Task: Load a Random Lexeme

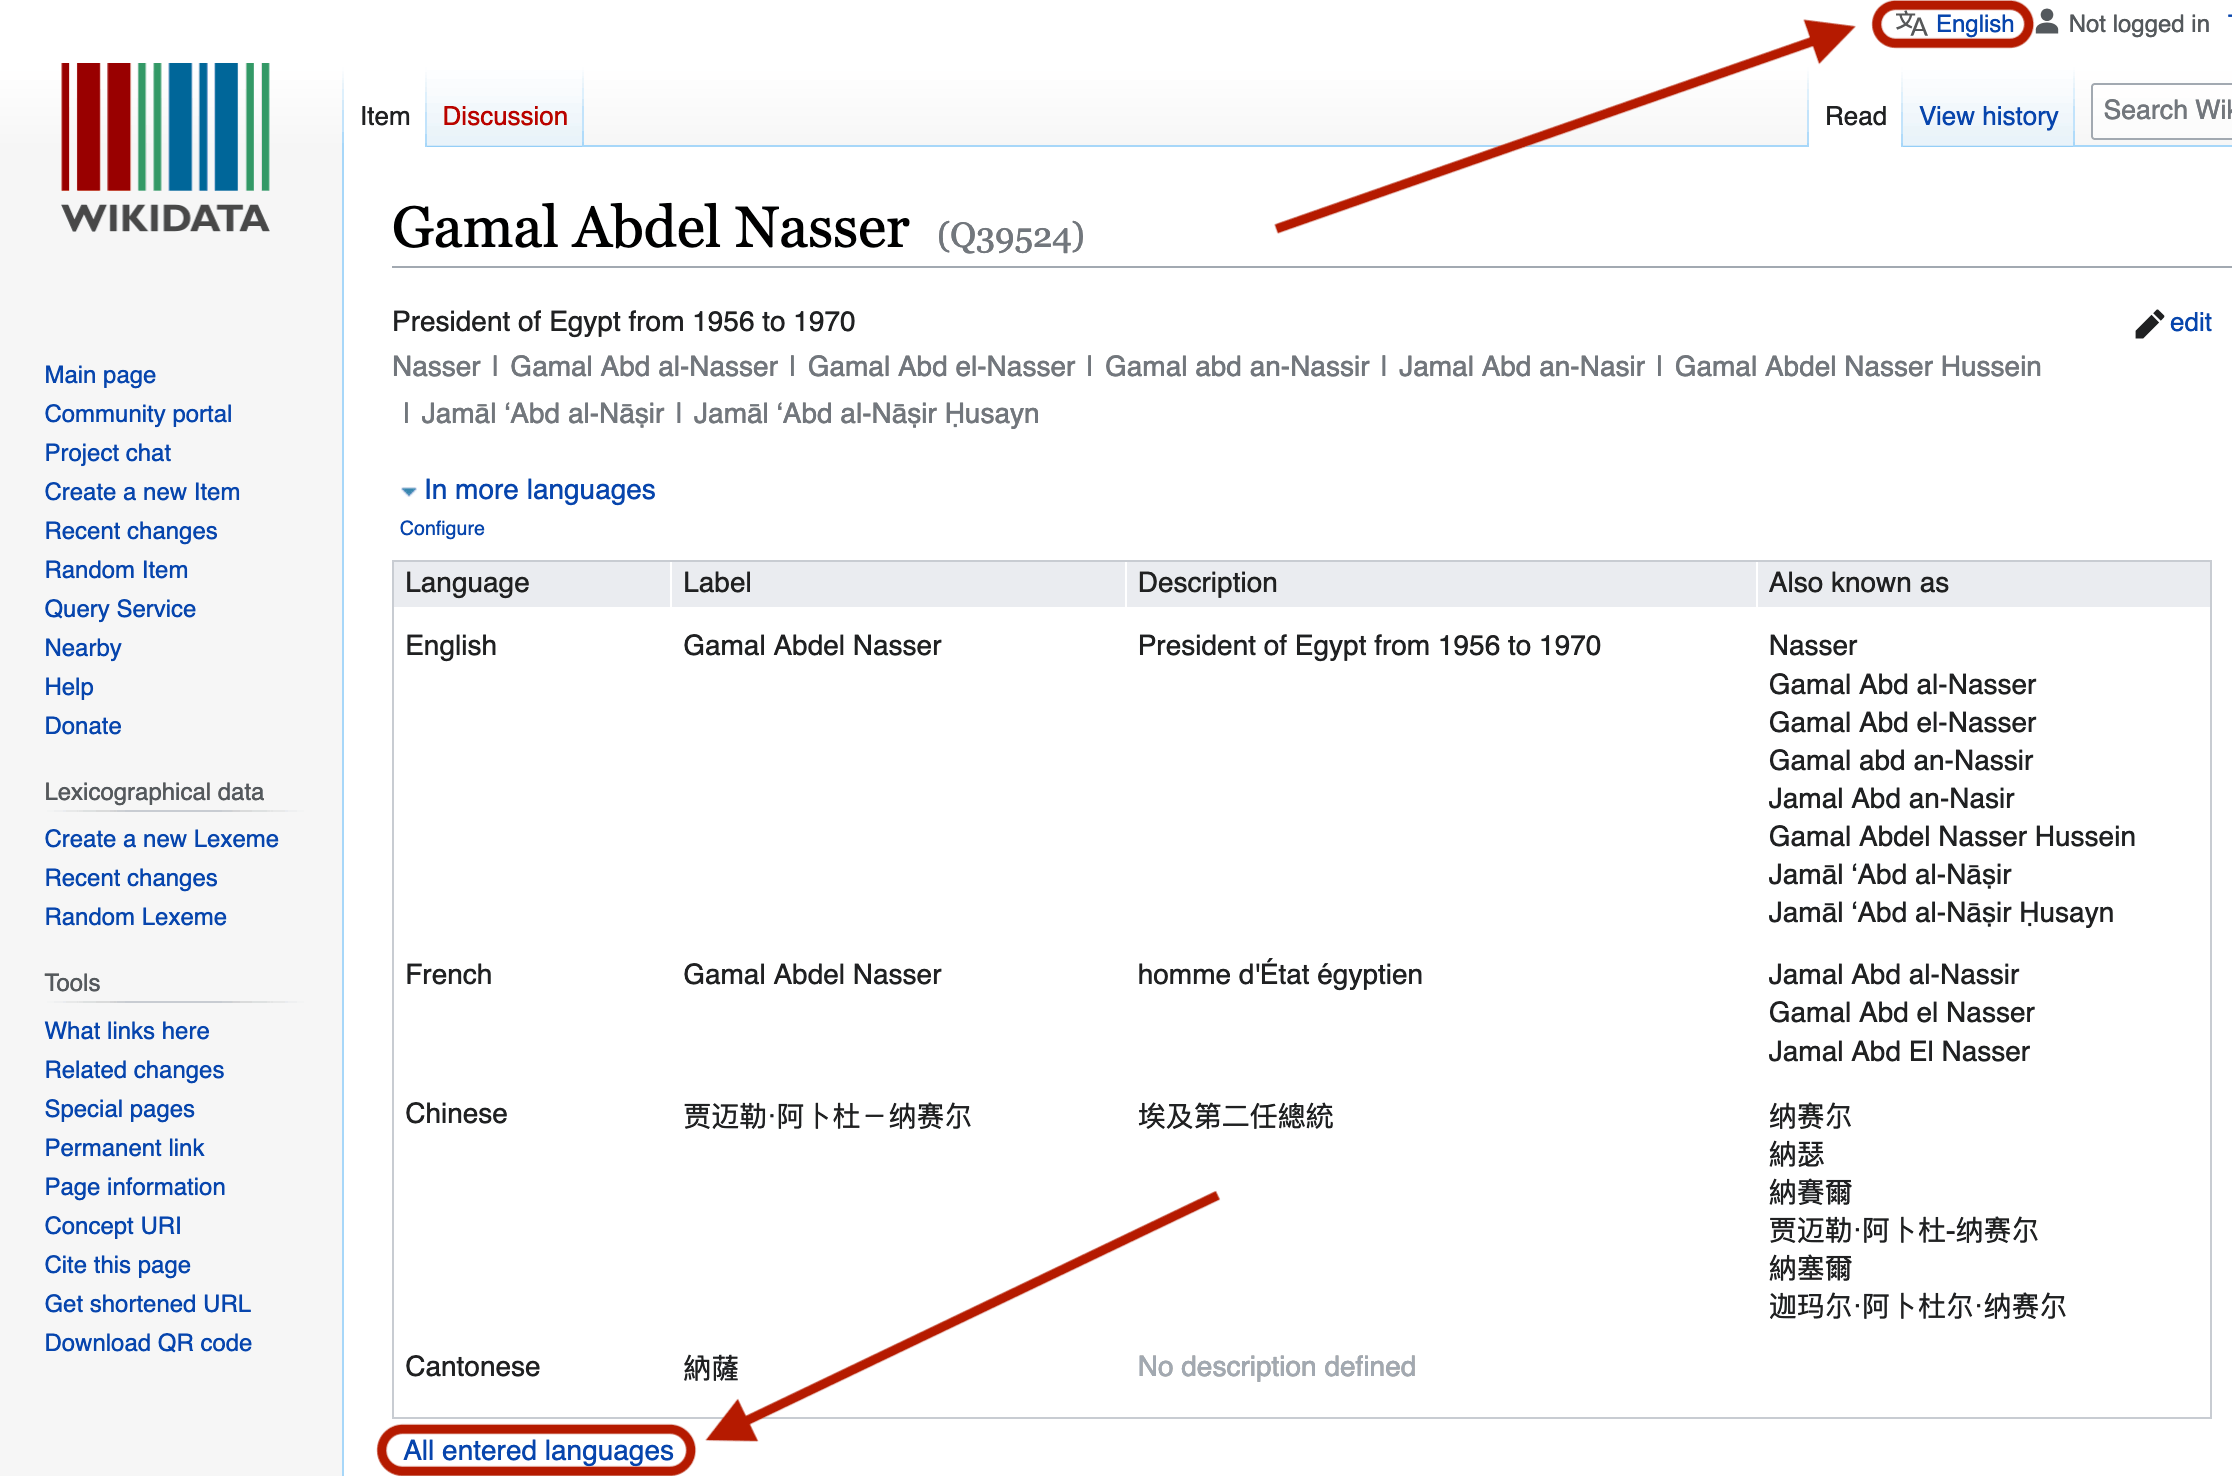Action: 135,917
